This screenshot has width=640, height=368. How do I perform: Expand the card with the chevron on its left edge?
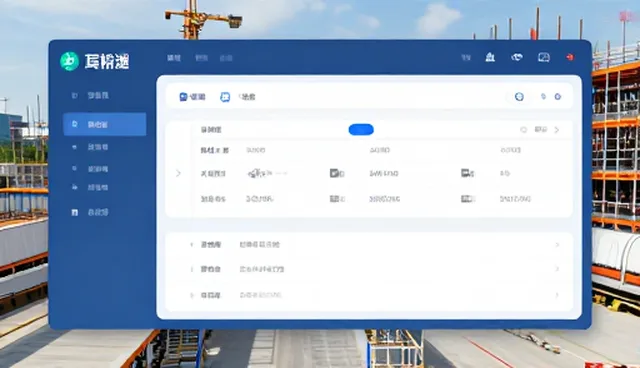pos(178,173)
